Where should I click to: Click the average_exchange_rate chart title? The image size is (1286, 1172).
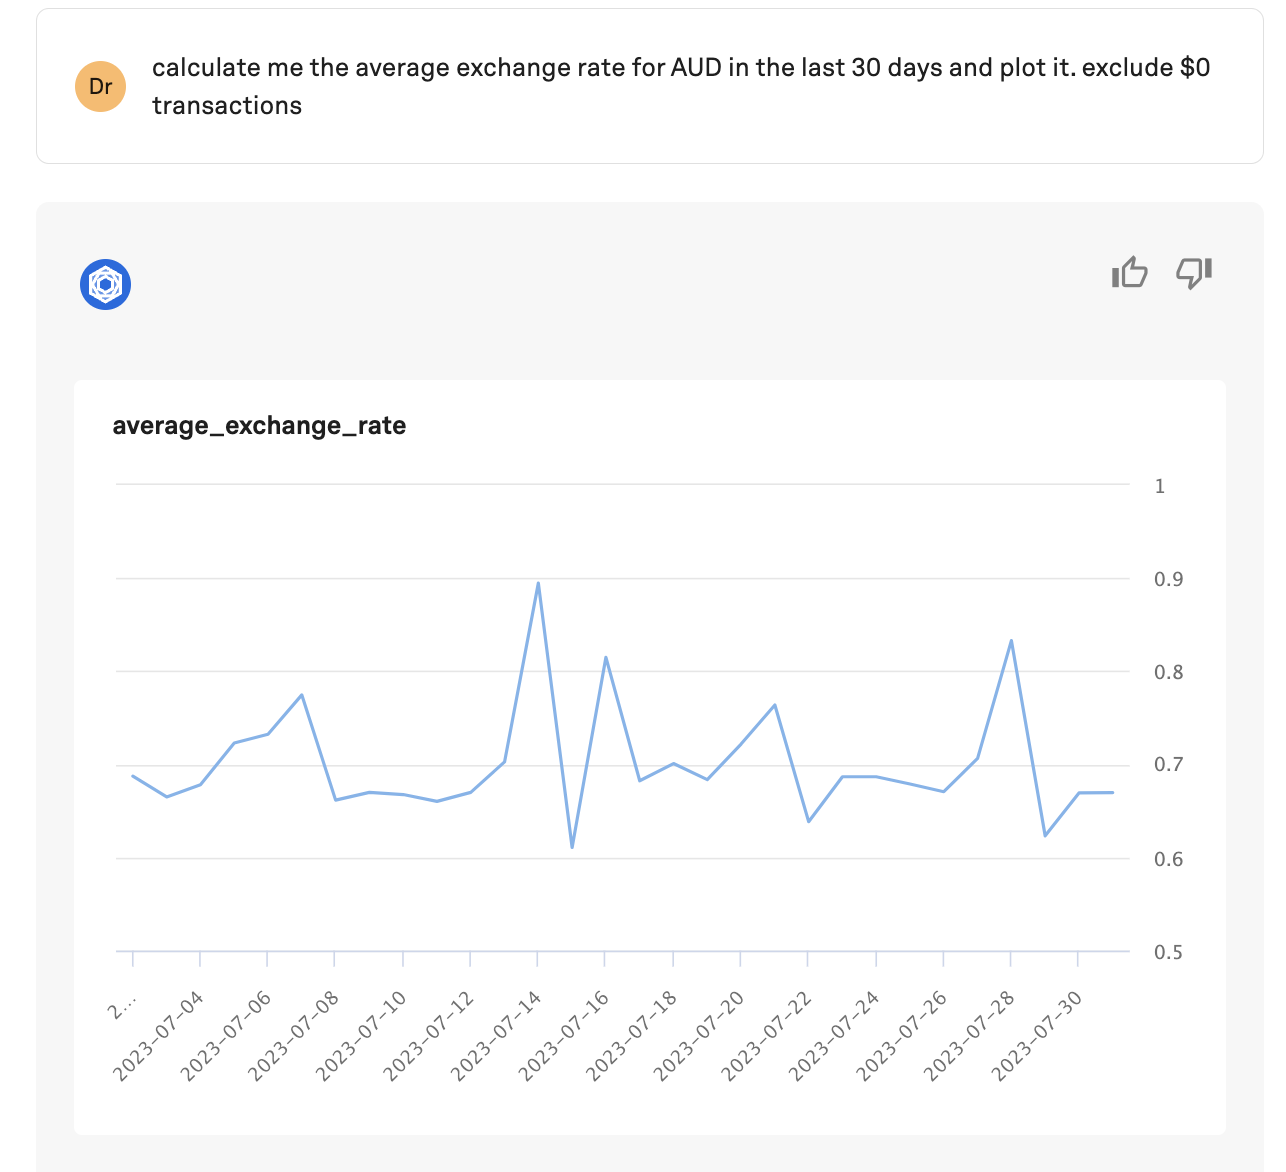(259, 426)
